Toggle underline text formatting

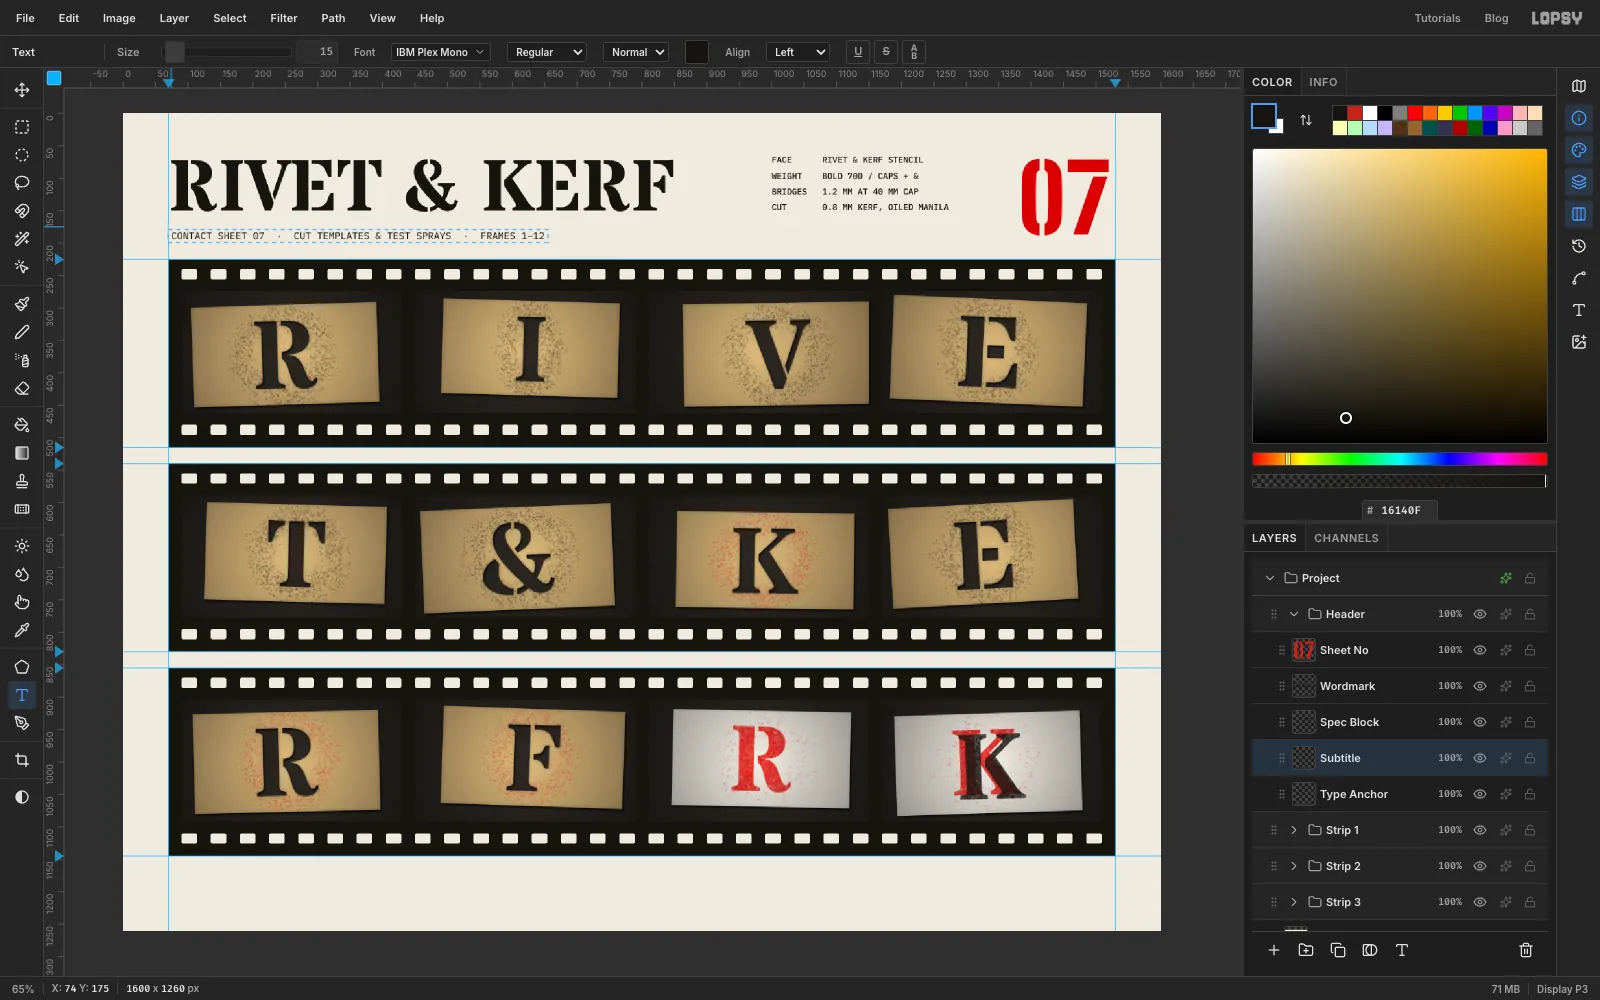pos(857,52)
